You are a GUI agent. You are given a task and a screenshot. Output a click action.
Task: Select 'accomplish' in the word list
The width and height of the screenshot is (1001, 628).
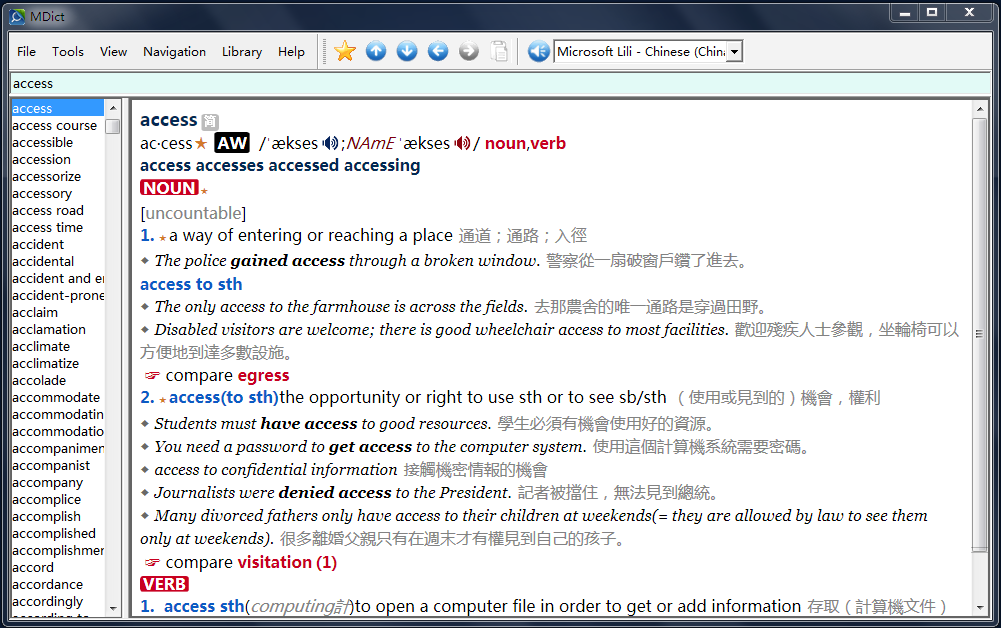tap(47, 516)
